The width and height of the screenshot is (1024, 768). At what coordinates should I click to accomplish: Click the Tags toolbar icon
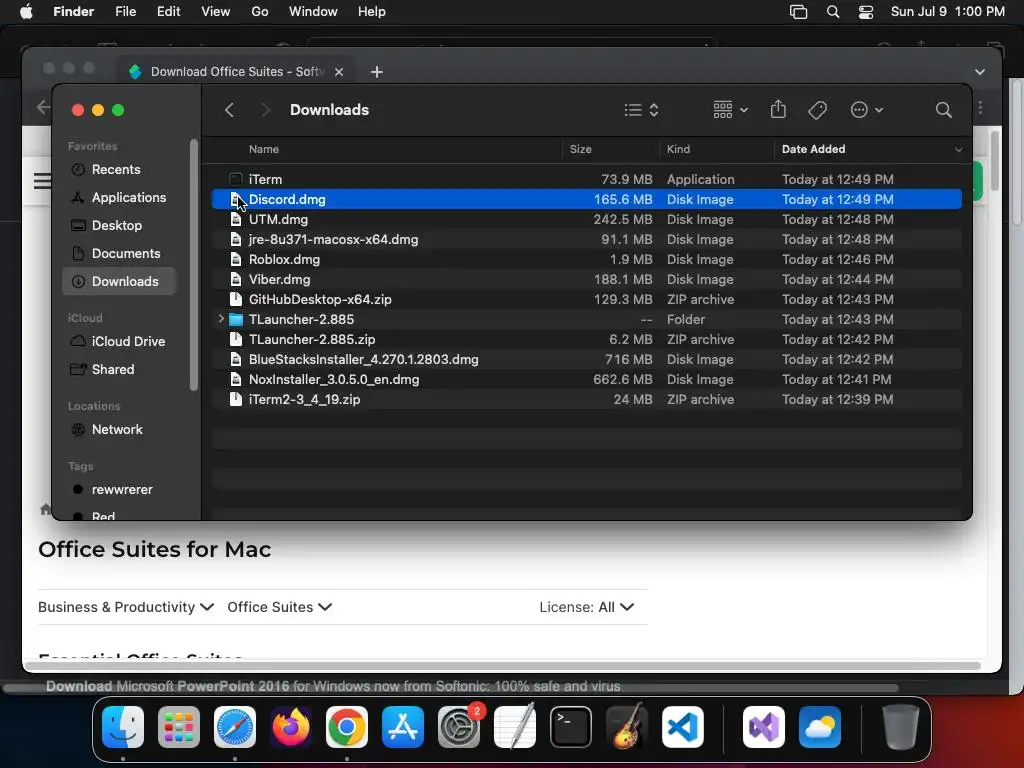(x=817, y=110)
